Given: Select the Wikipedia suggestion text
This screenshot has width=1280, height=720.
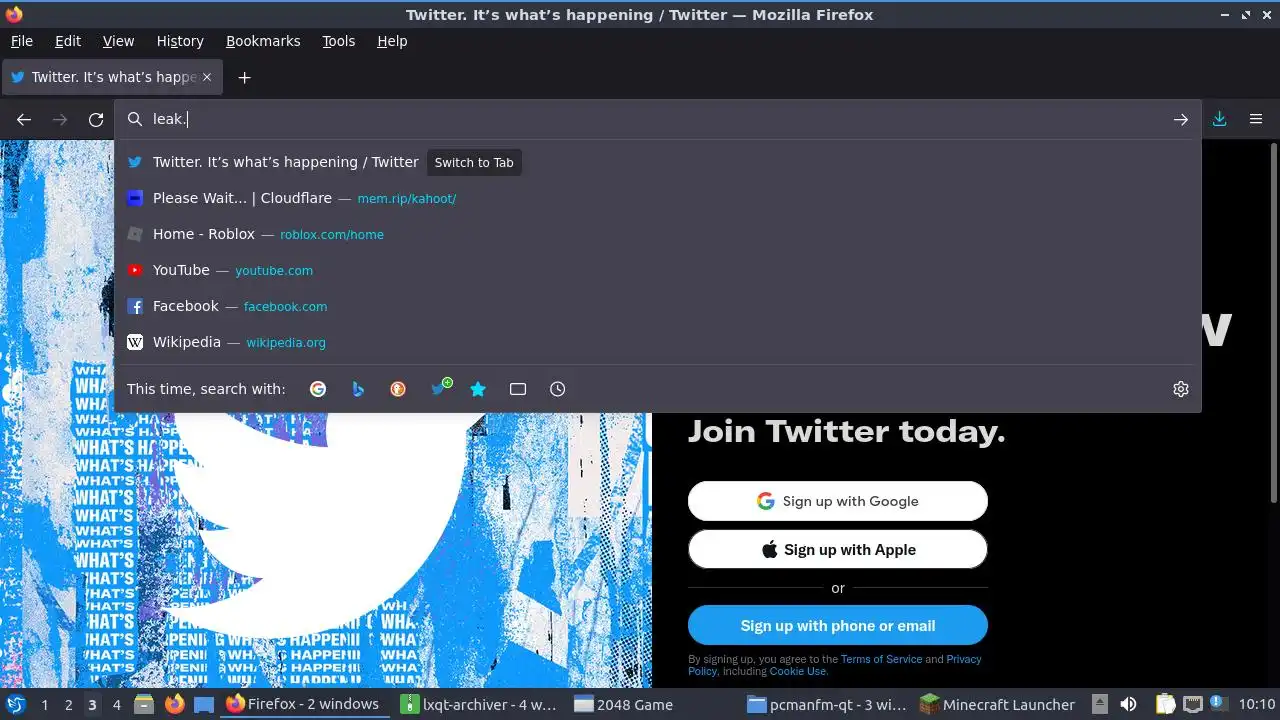Looking at the screenshot, I should pos(187,342).
